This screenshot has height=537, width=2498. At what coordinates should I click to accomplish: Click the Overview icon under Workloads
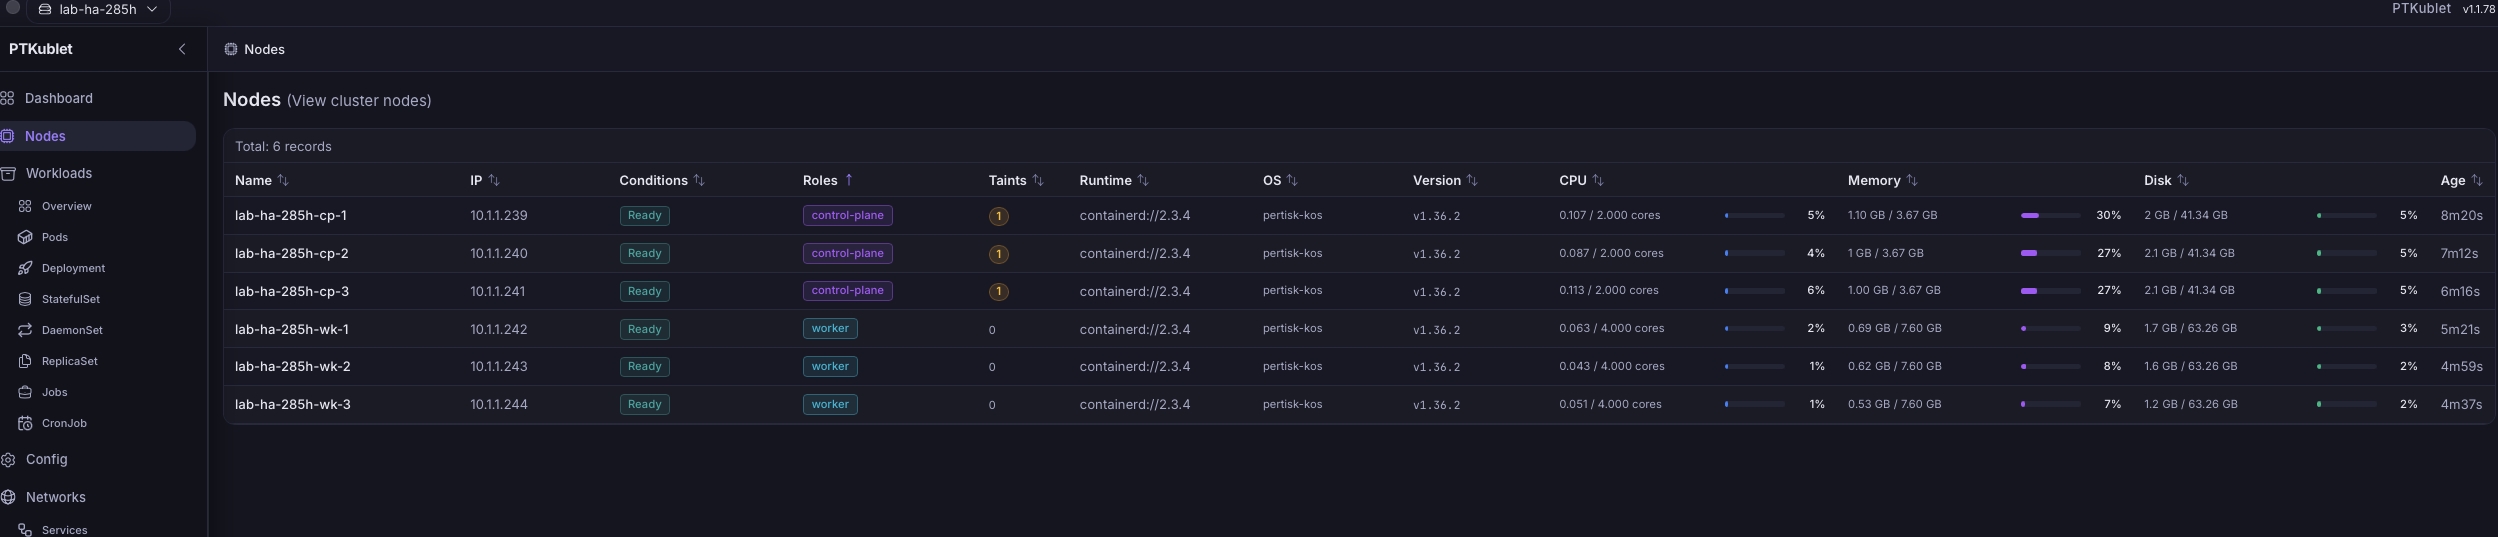tap(25, 206)
